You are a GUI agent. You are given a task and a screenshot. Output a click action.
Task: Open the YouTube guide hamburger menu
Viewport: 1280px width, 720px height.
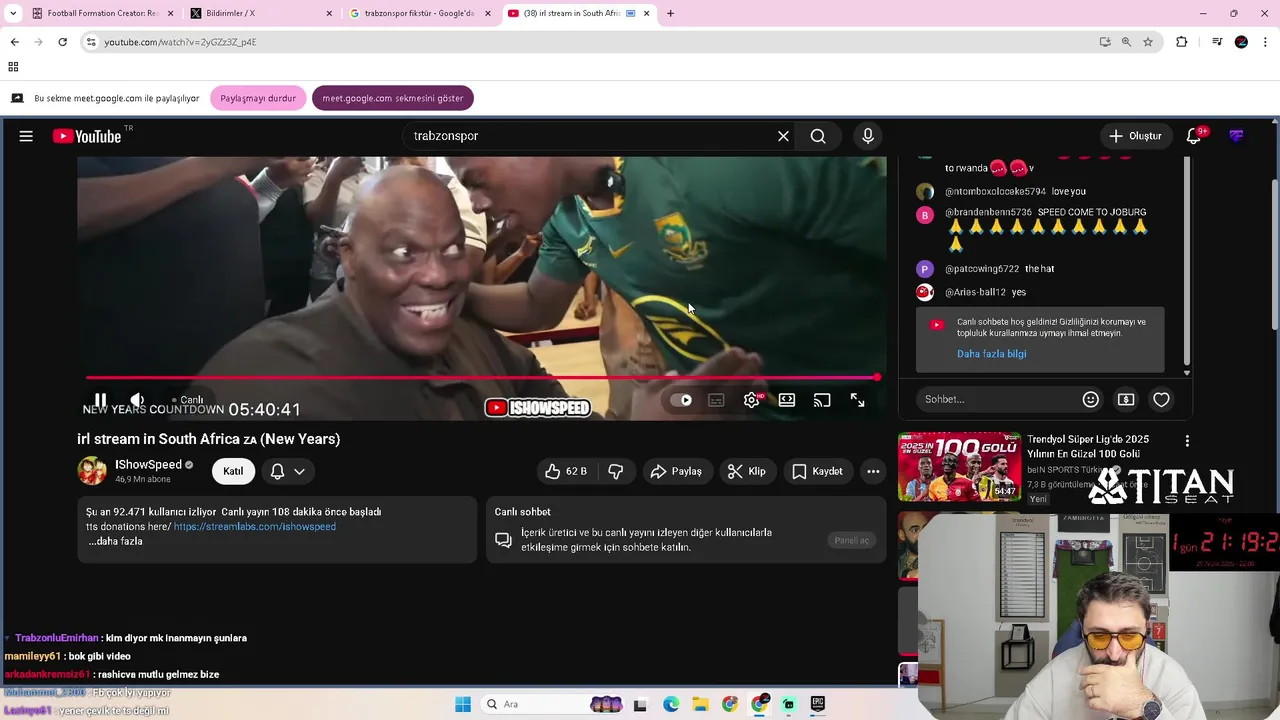coord(26,136)
